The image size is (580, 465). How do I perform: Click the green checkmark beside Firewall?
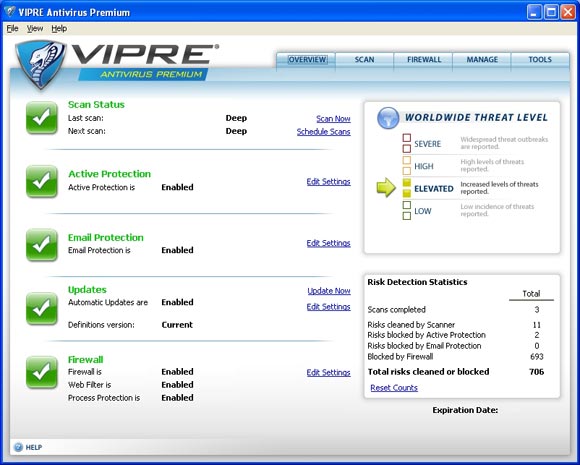pyautogui.click(x=42, y=372)
